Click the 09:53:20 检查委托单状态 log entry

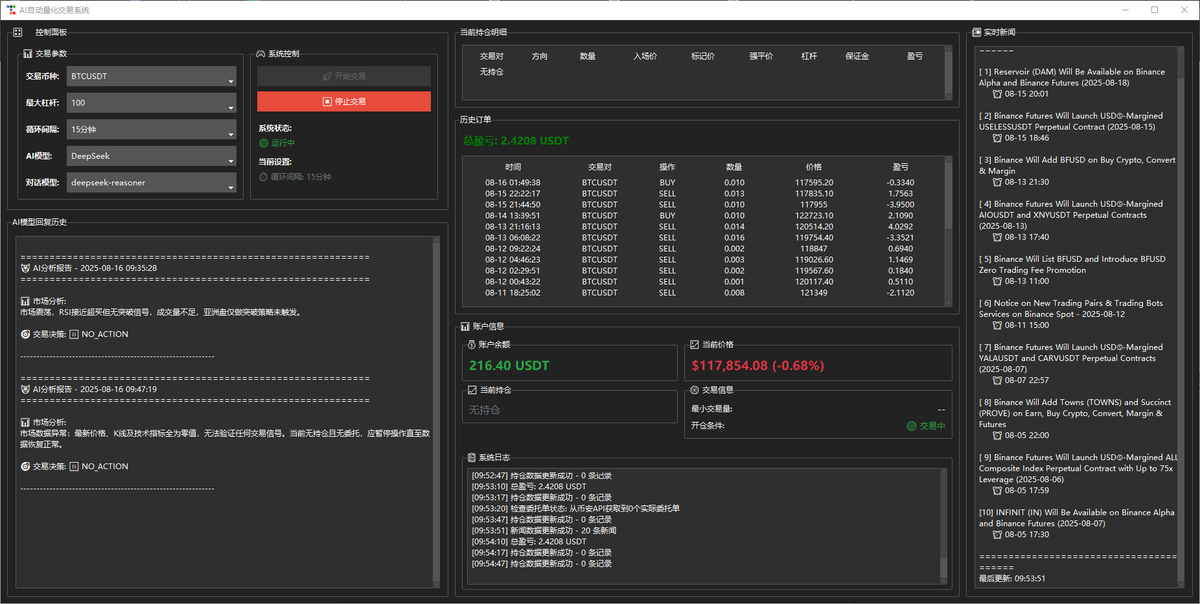[x=575, y=508]
